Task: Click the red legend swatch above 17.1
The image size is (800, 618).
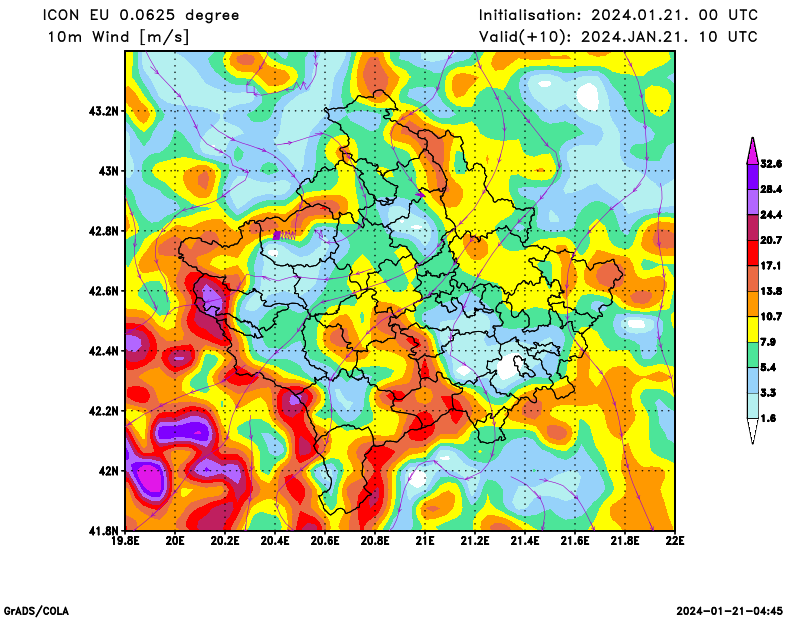Action: pyautogui.click(x=753, y=253)
